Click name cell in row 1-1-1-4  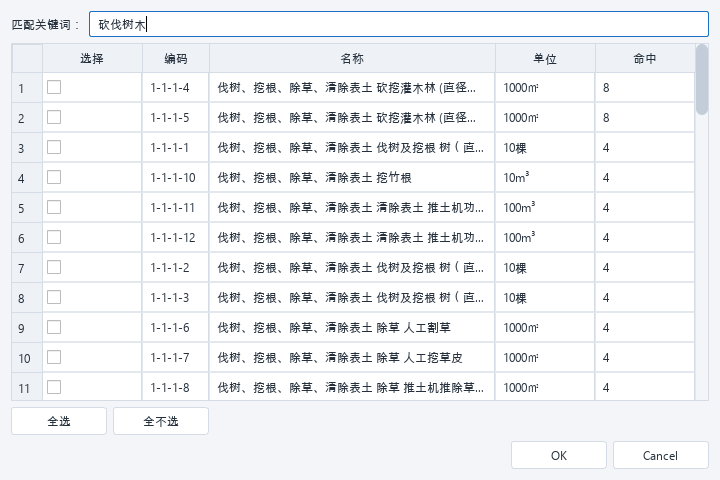(352, 88)
